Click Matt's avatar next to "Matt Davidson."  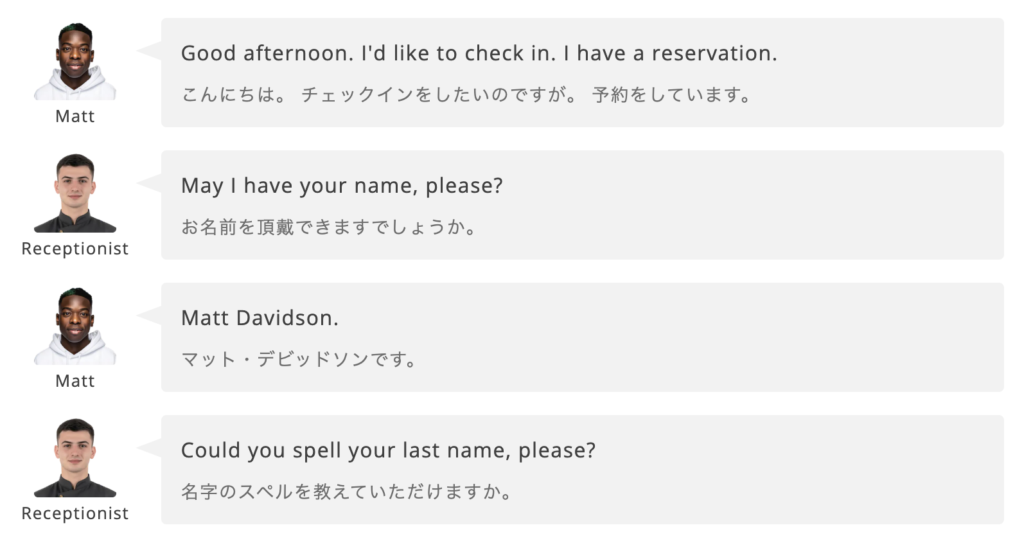coord(75,327)
